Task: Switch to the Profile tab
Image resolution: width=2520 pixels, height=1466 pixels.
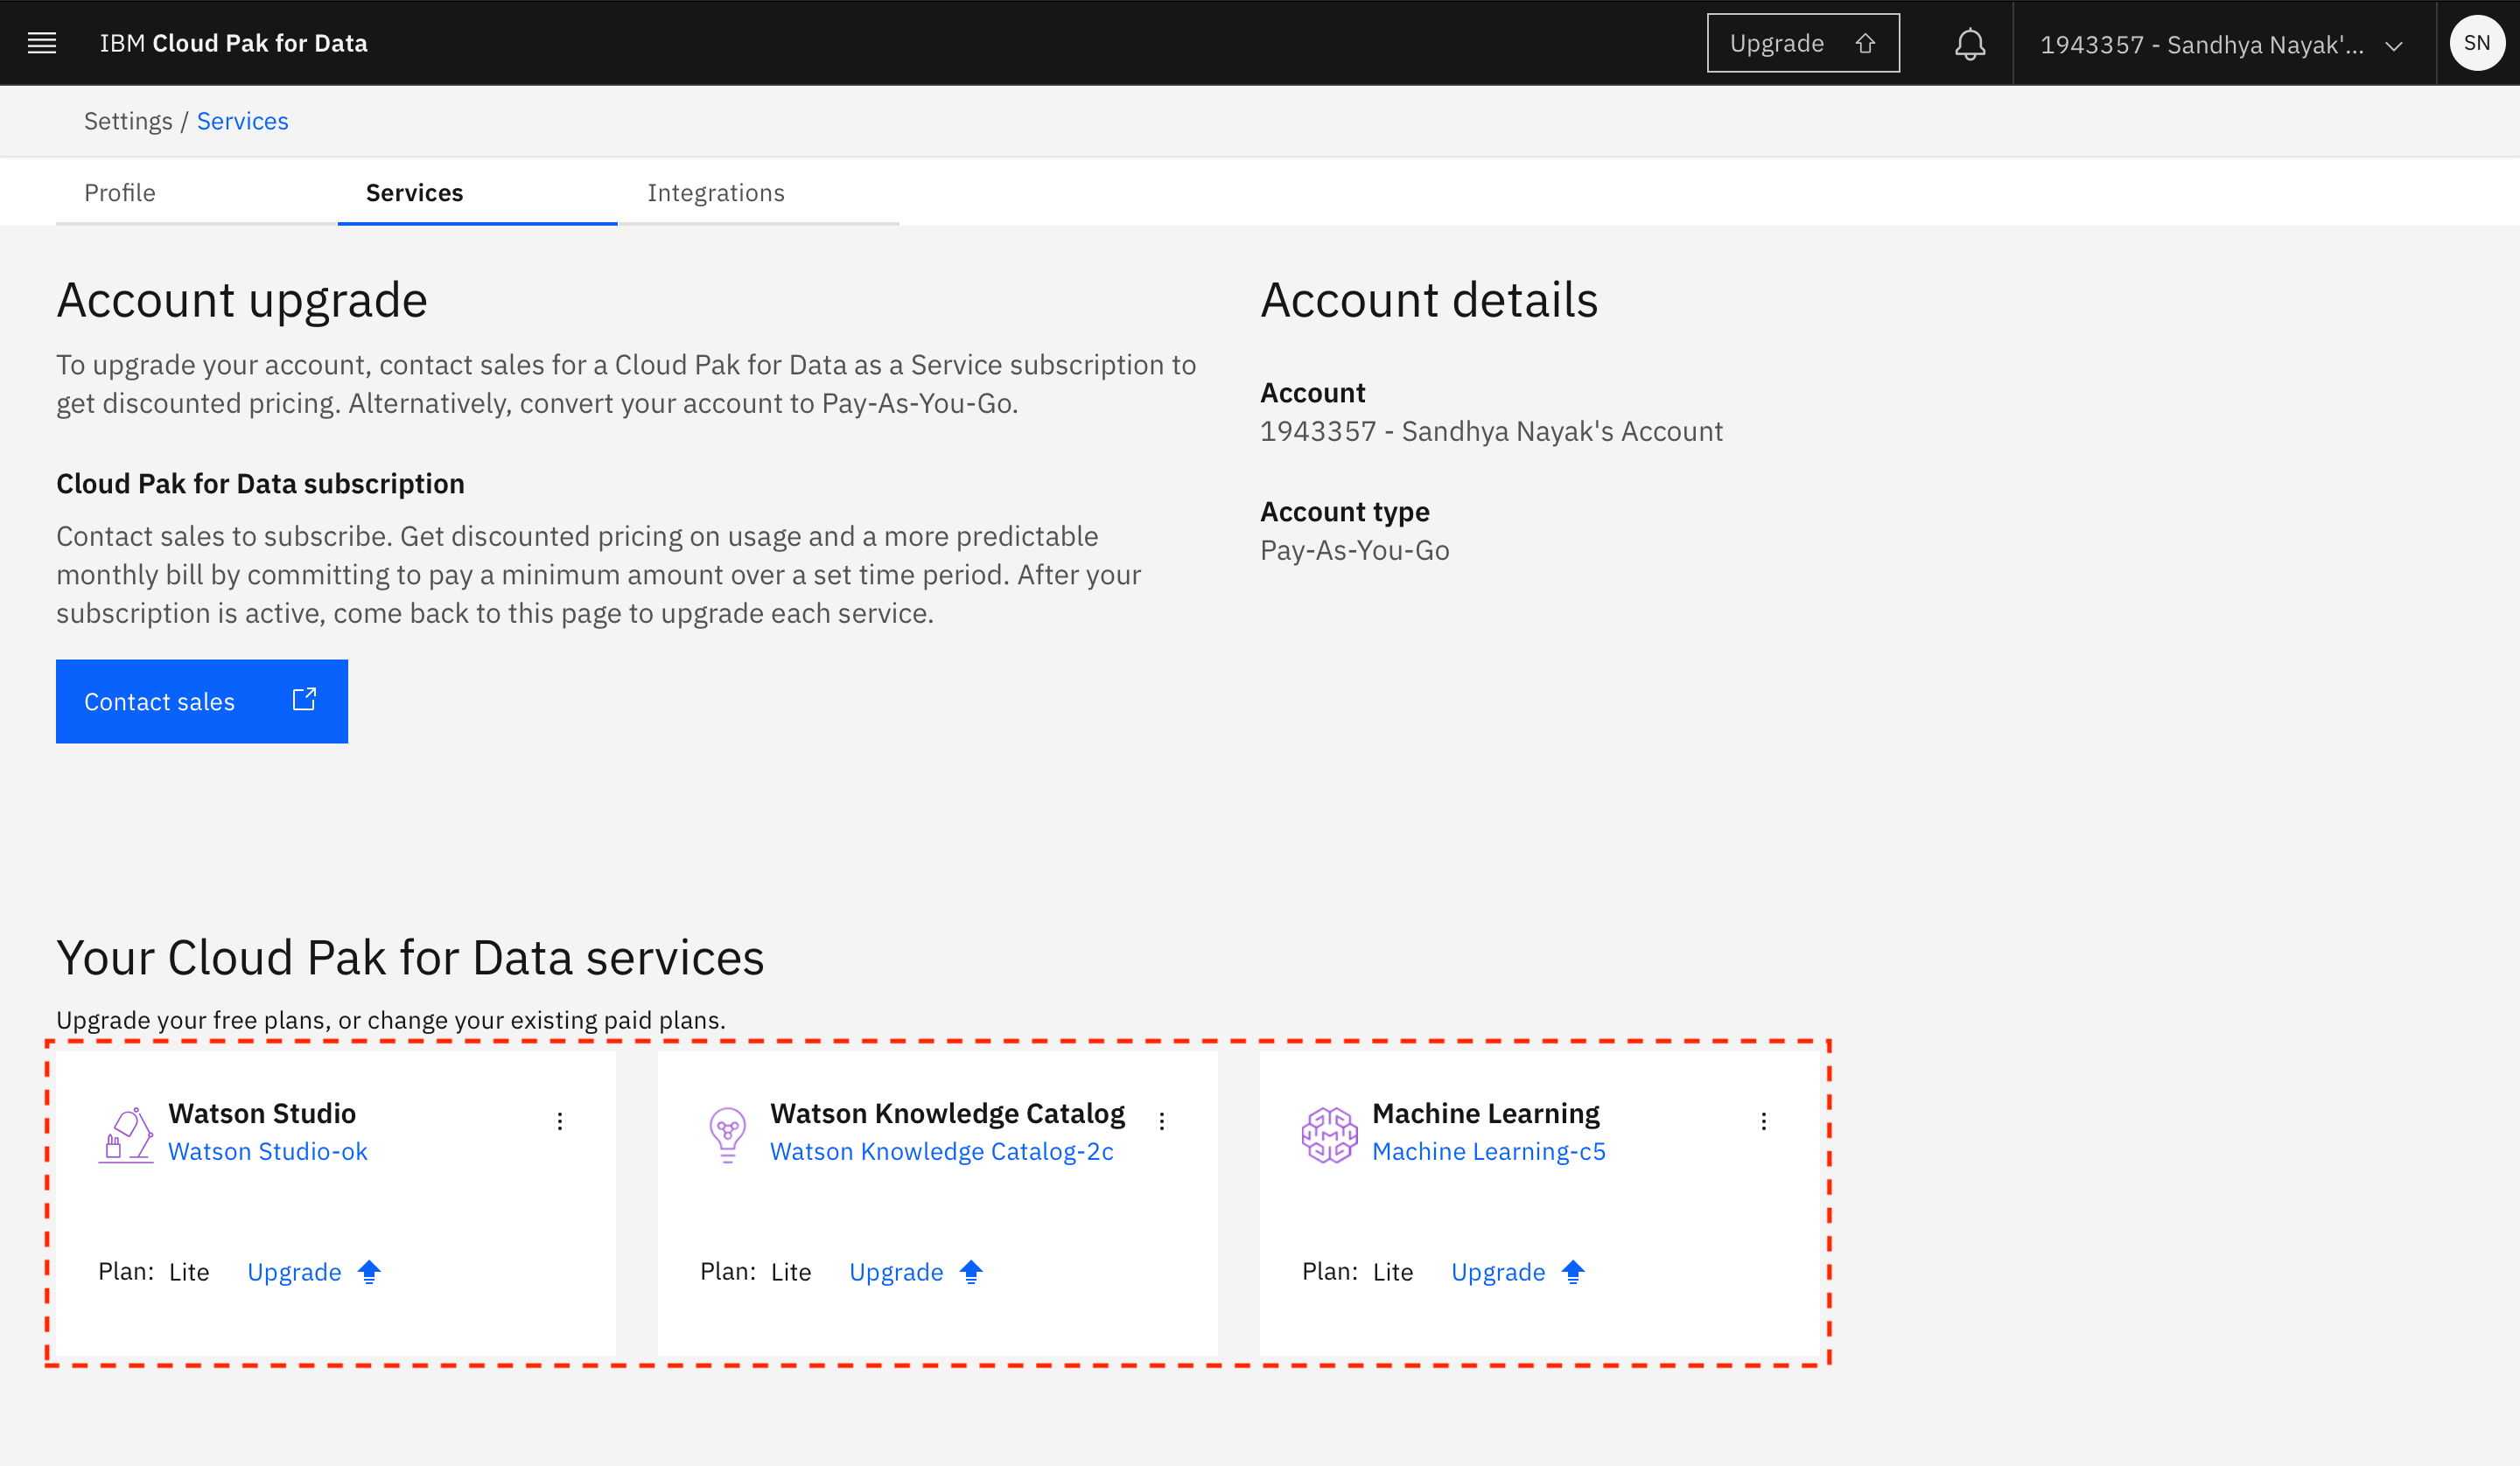Action: tap(120, 192)
